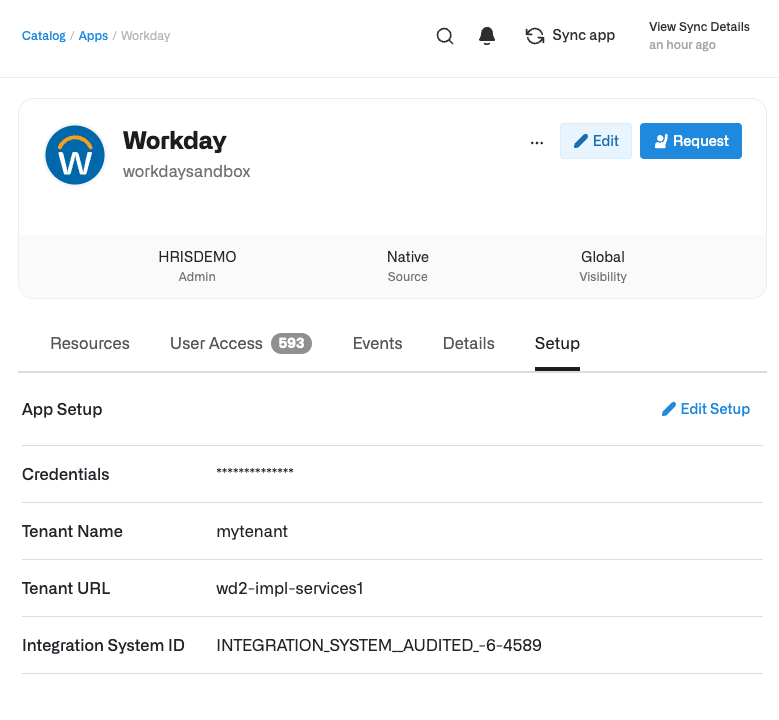The width and height of the screenshot is (779, 720).
Task: Click the masked Credentials value
Action: [x=255, y=472]
